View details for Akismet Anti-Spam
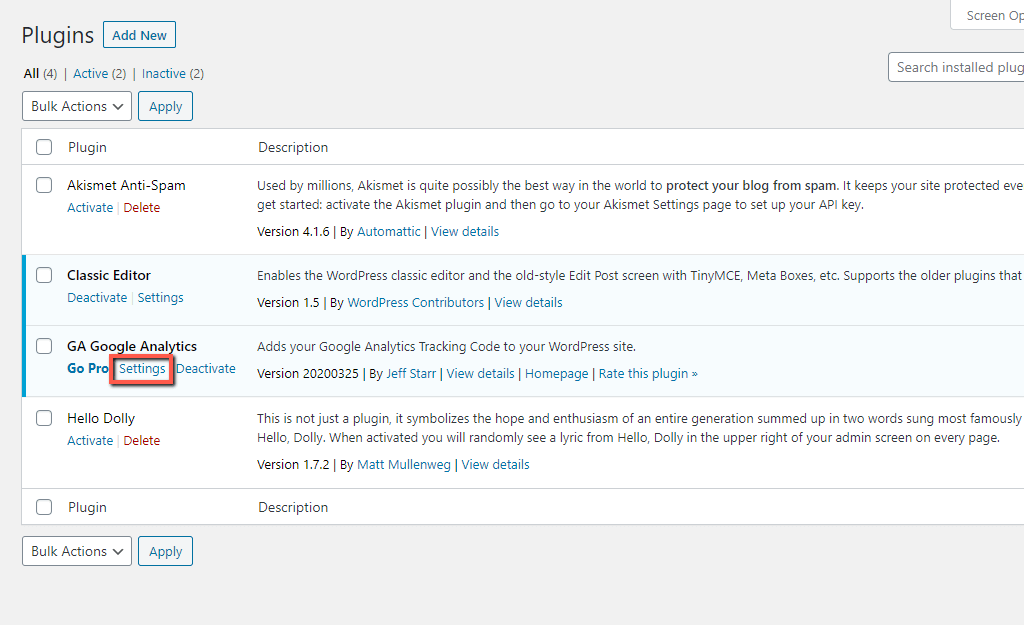Image resolution: width=1024 pixels, height=625 pixels. pos(465,232)
